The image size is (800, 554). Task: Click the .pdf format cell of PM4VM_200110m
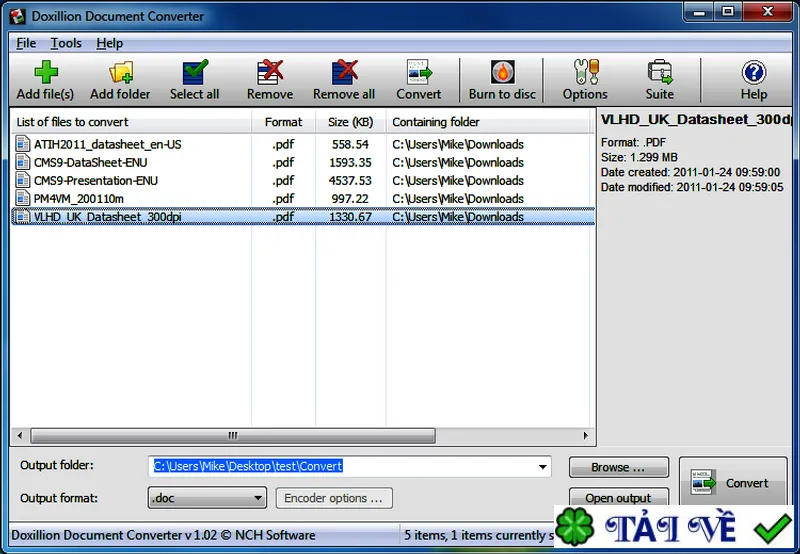coord(283,198)
